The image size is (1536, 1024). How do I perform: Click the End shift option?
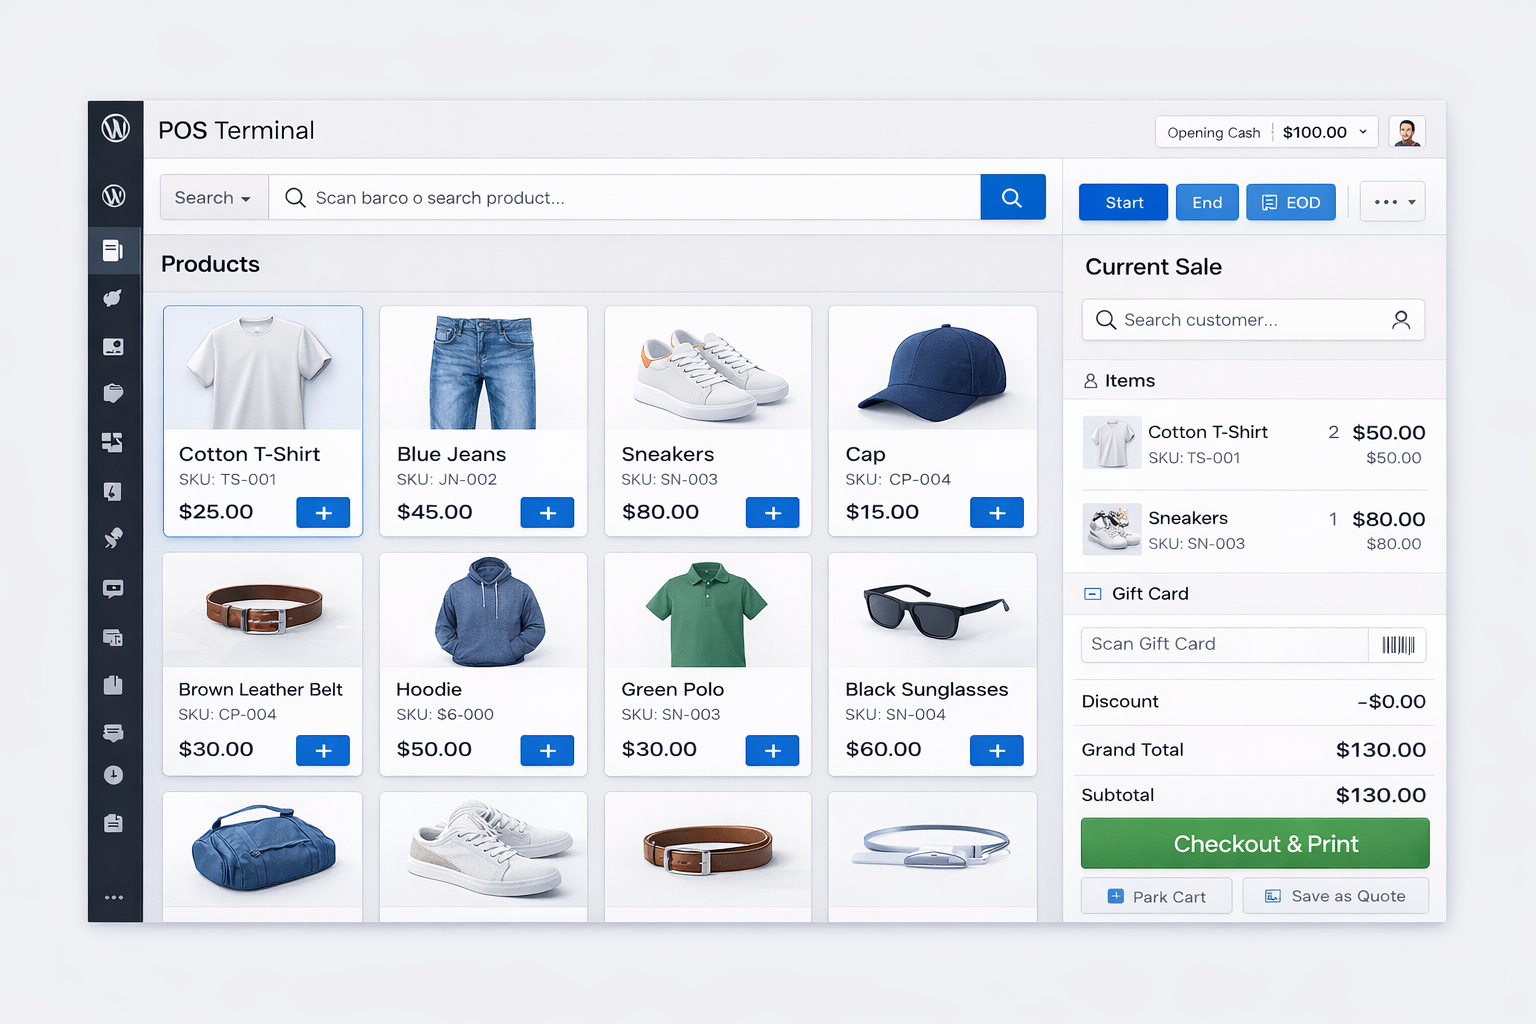click(x=1206, y=201)
